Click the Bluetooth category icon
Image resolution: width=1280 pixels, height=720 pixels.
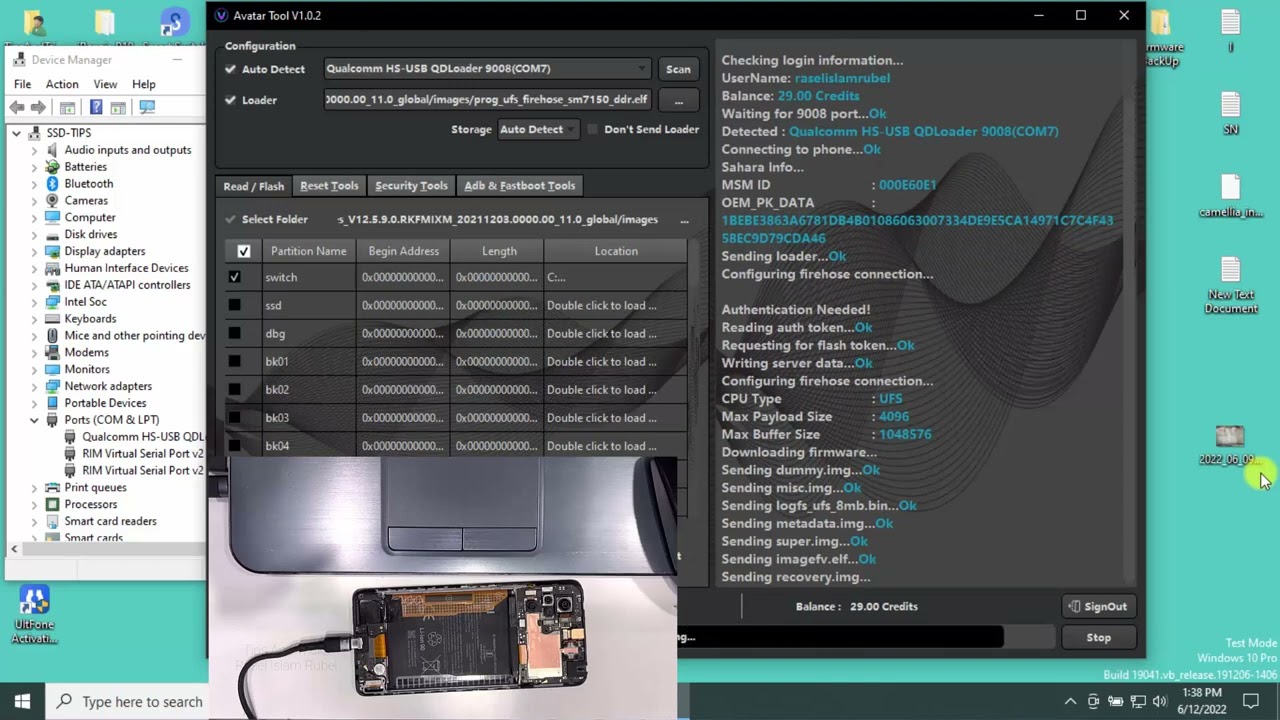pos(52,184)
